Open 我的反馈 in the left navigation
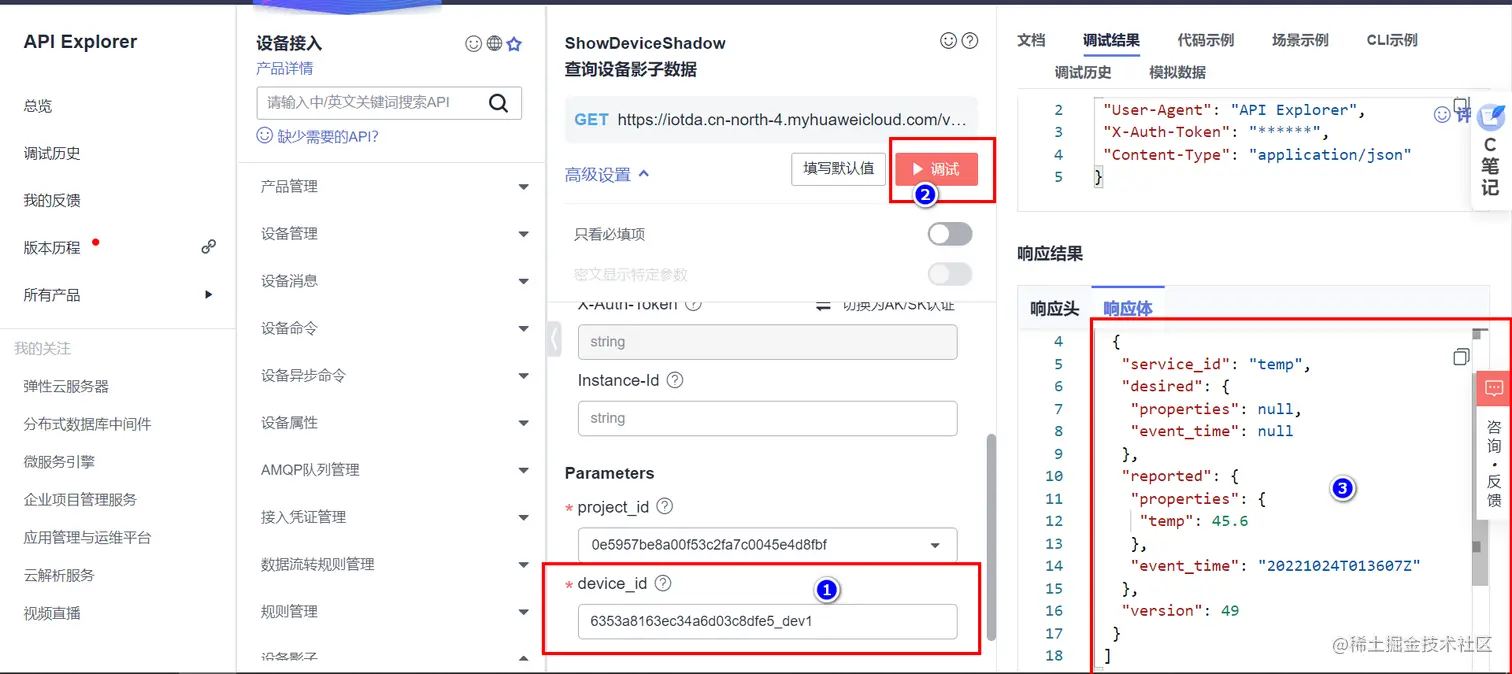 (52, 200)
